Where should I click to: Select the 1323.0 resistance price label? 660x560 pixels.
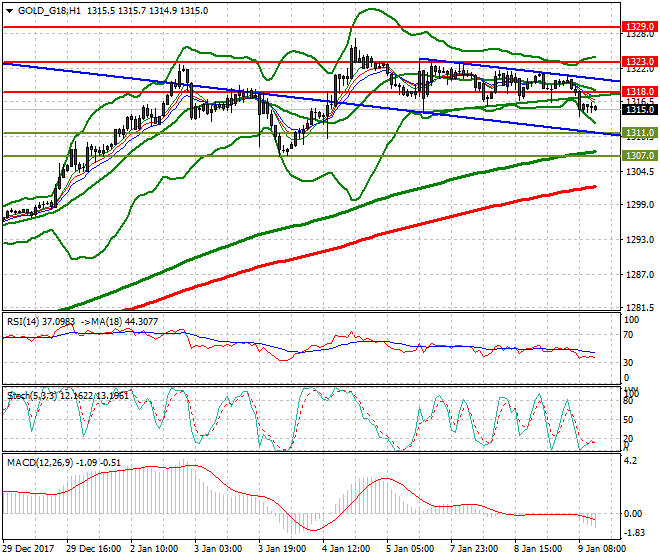click(640, 61)
